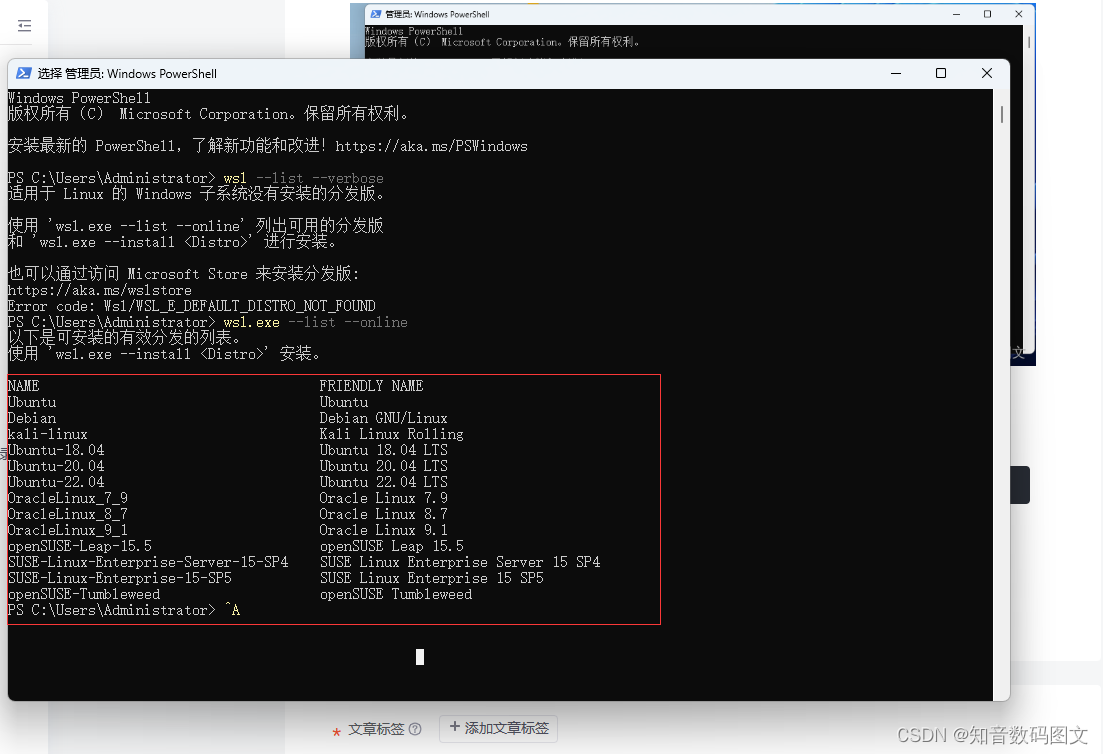Maximize the background PowerShell window
1103x754 pixels.
pyautogui.click(x=987, y=14)
